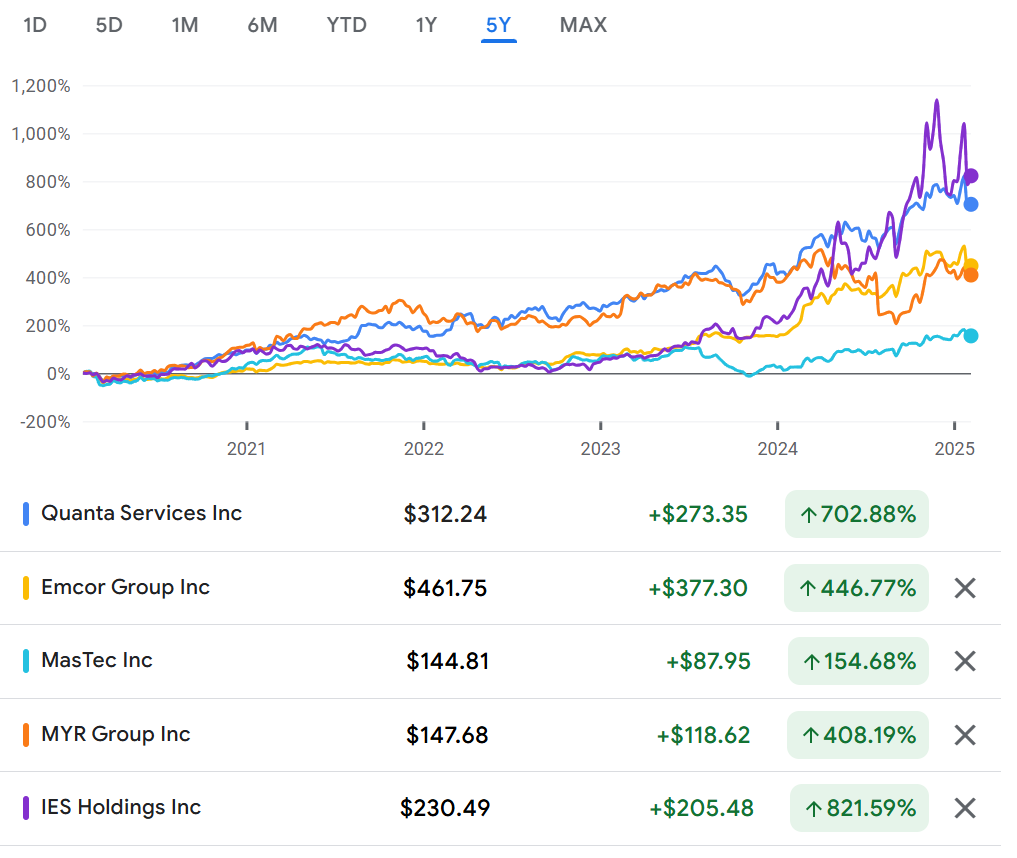
Task: Click the +$118.62 change value
Action: click(x=703, y=735)
